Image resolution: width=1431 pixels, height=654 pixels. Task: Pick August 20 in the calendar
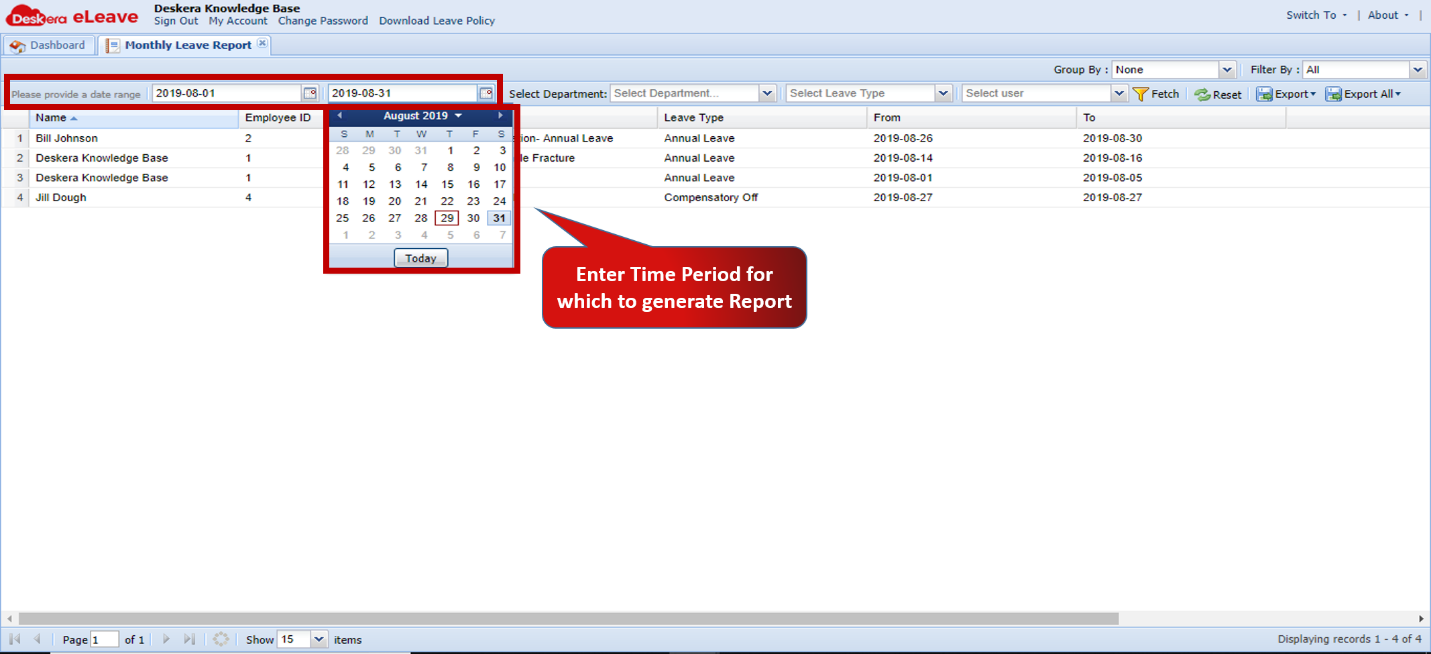coord(395,201)
